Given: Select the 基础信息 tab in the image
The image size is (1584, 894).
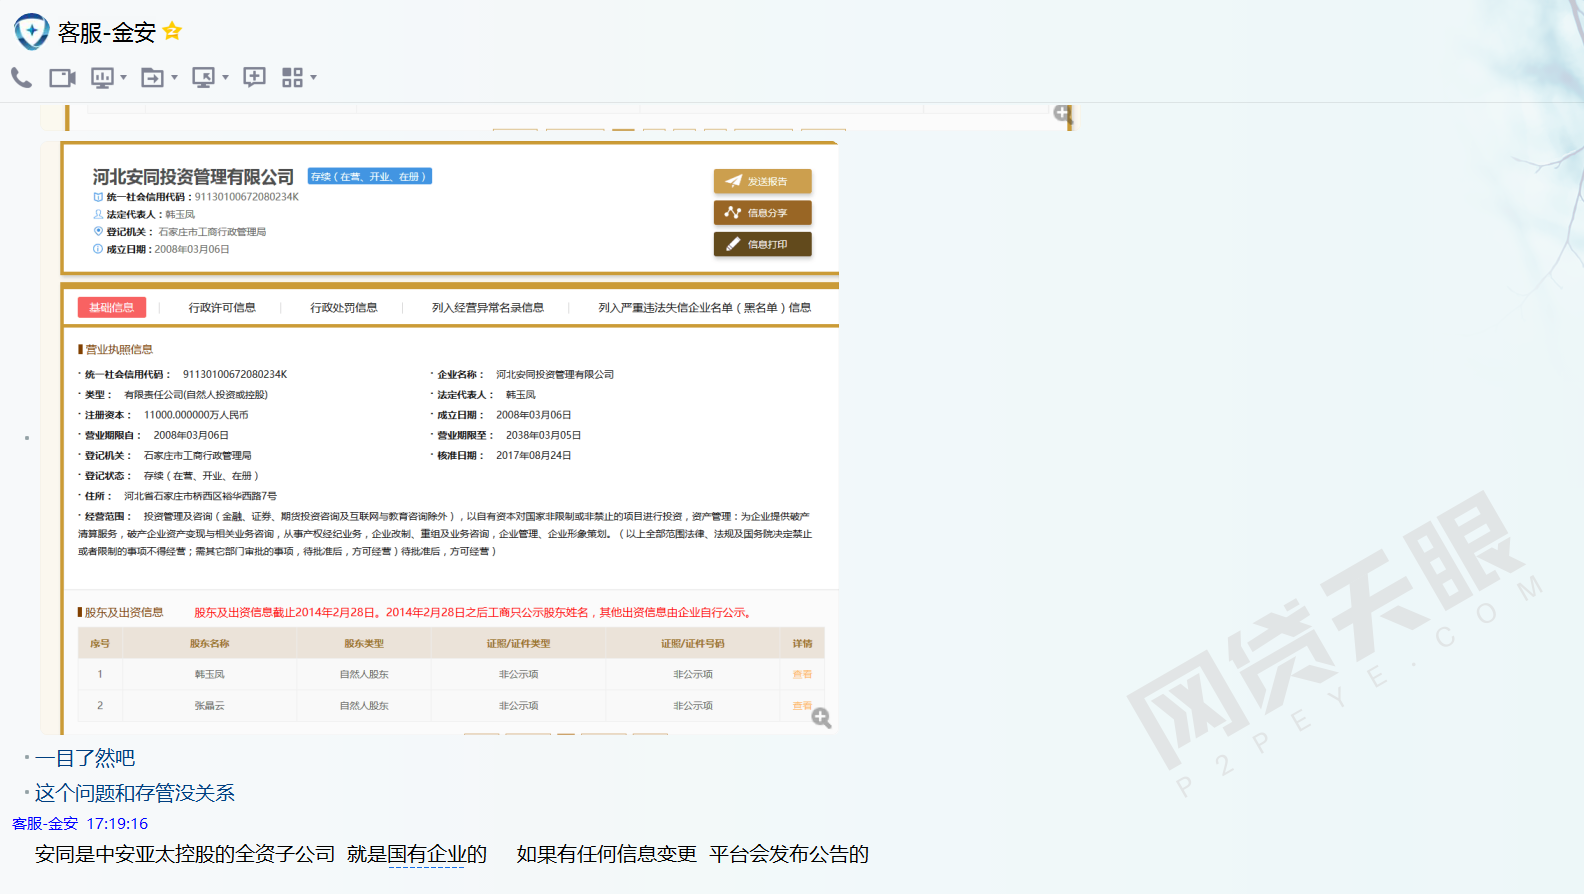Looking at the screenshot, I should (x=112, y=307).
